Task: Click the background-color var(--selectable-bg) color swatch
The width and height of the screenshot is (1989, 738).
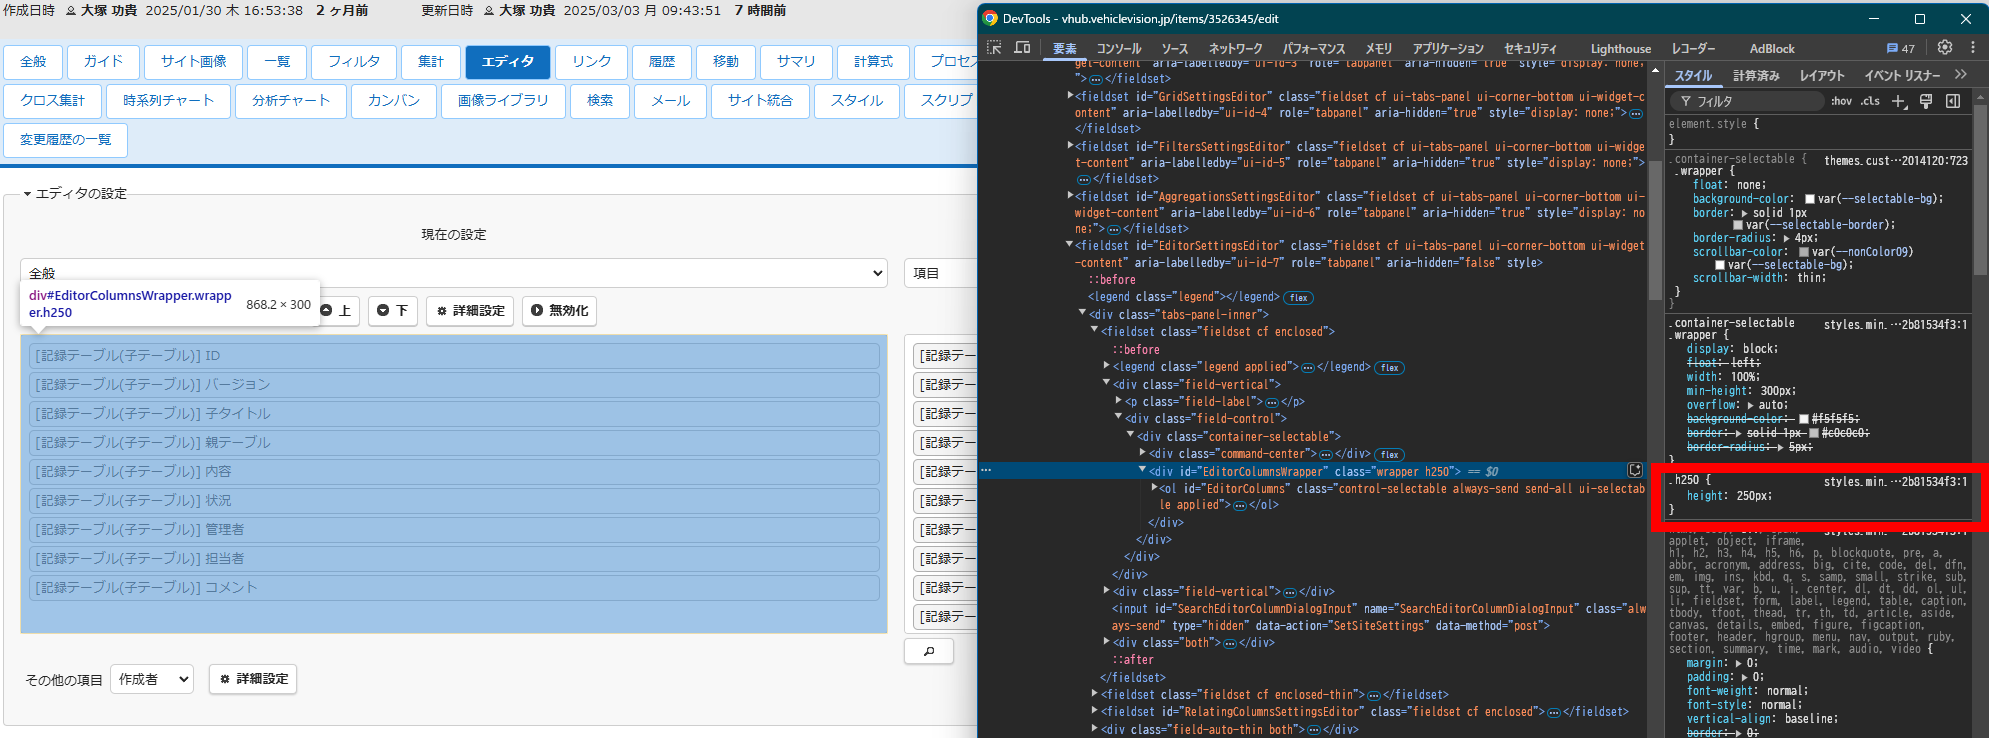Action: (1810, 199)
